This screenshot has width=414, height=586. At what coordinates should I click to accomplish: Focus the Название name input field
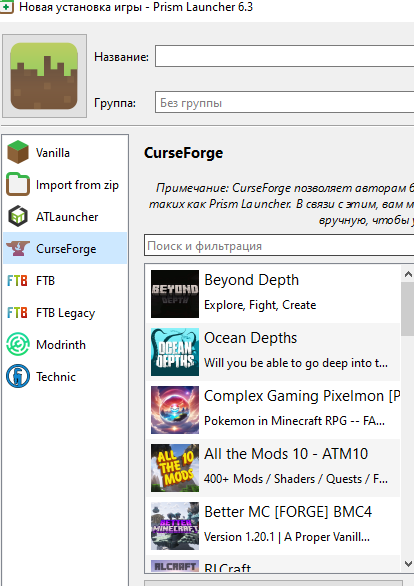point(285,56)
